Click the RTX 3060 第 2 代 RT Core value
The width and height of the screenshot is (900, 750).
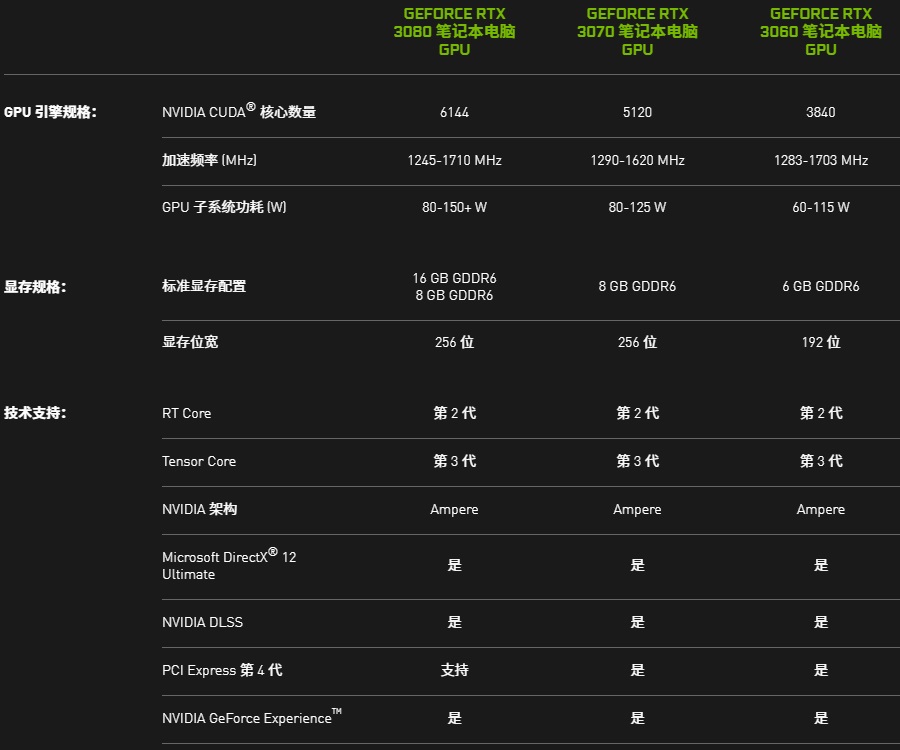[x=821, y=413]
